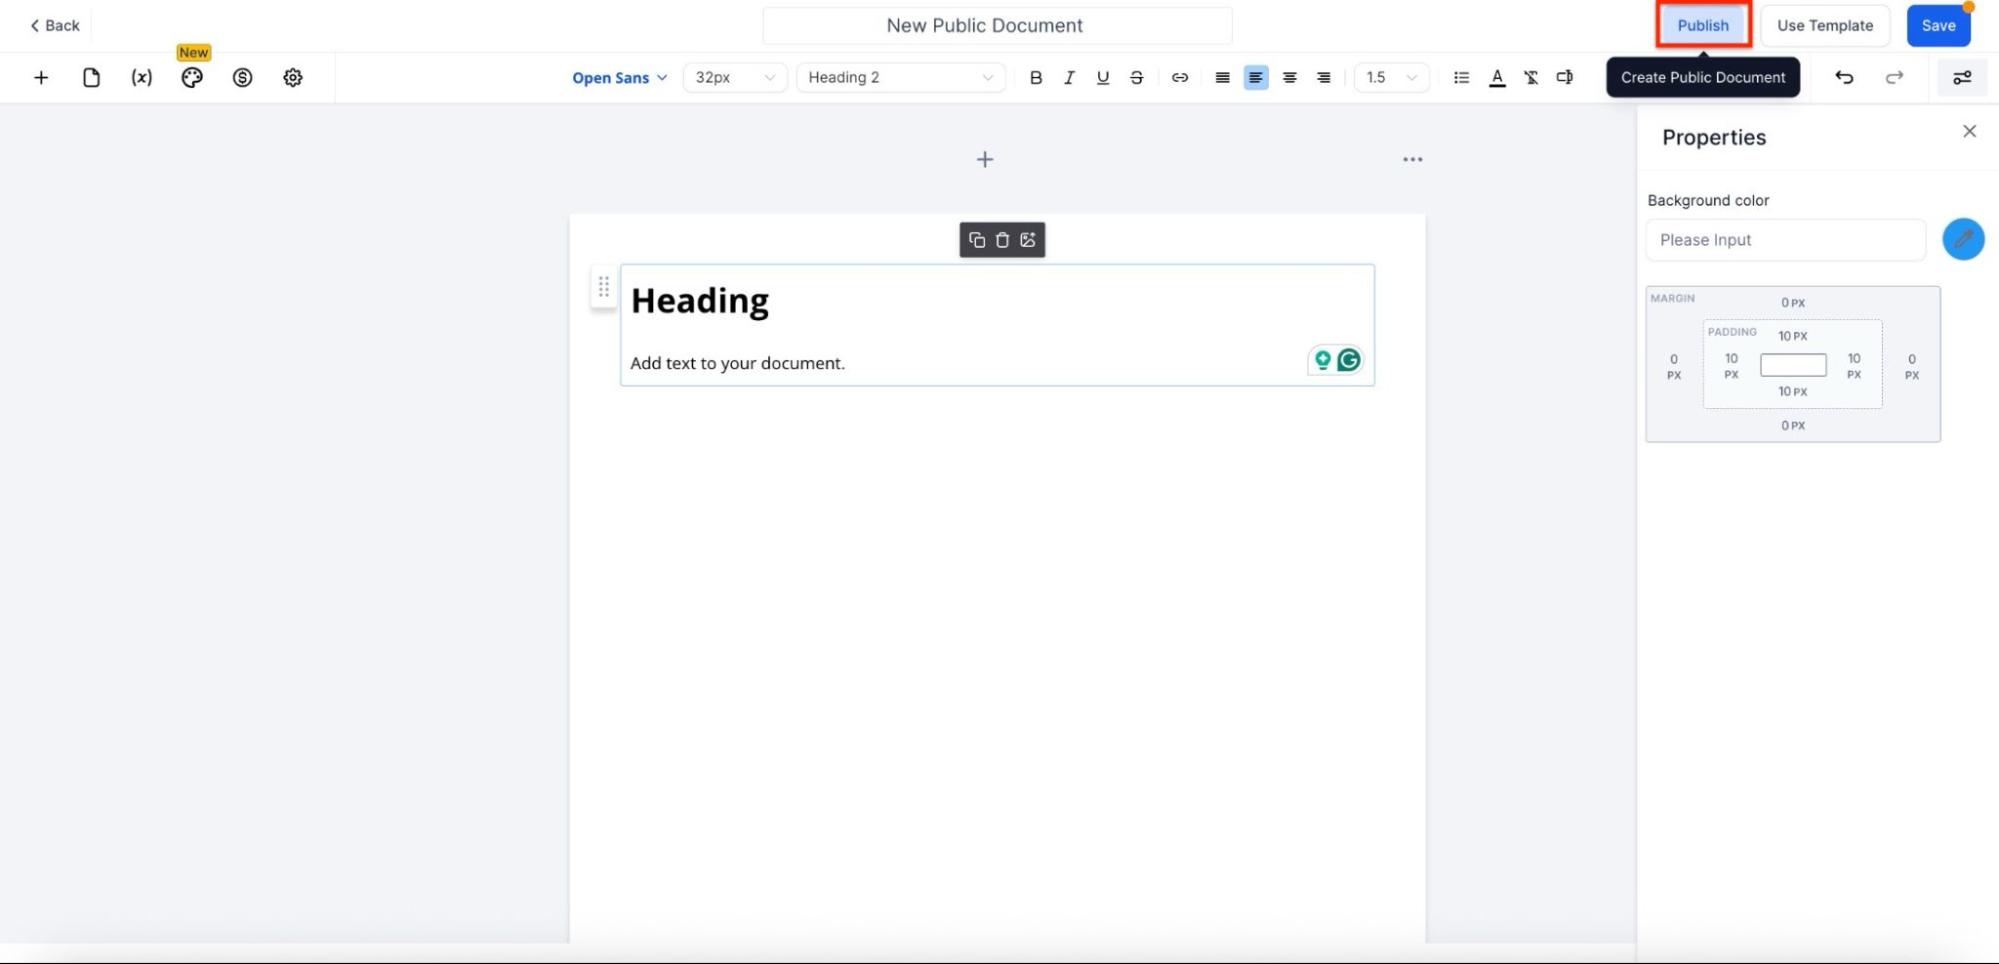Open the background color picker swatch
This screenshot has height=964, width=1999.
pos(1963,240)
